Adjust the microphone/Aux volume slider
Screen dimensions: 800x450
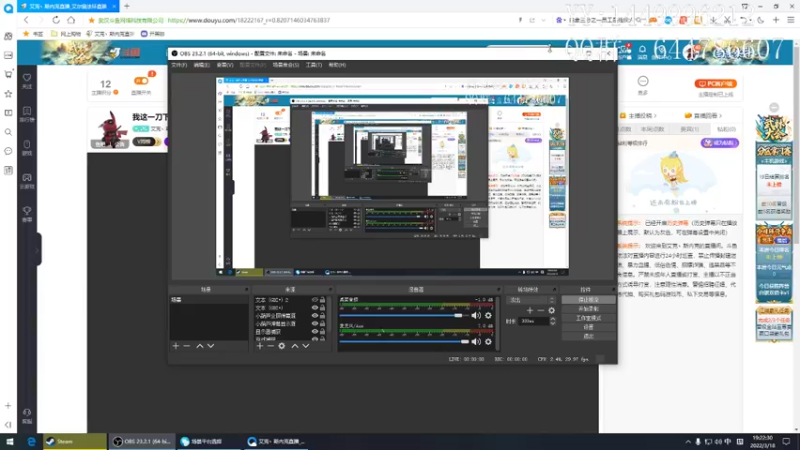click(403, 341)
